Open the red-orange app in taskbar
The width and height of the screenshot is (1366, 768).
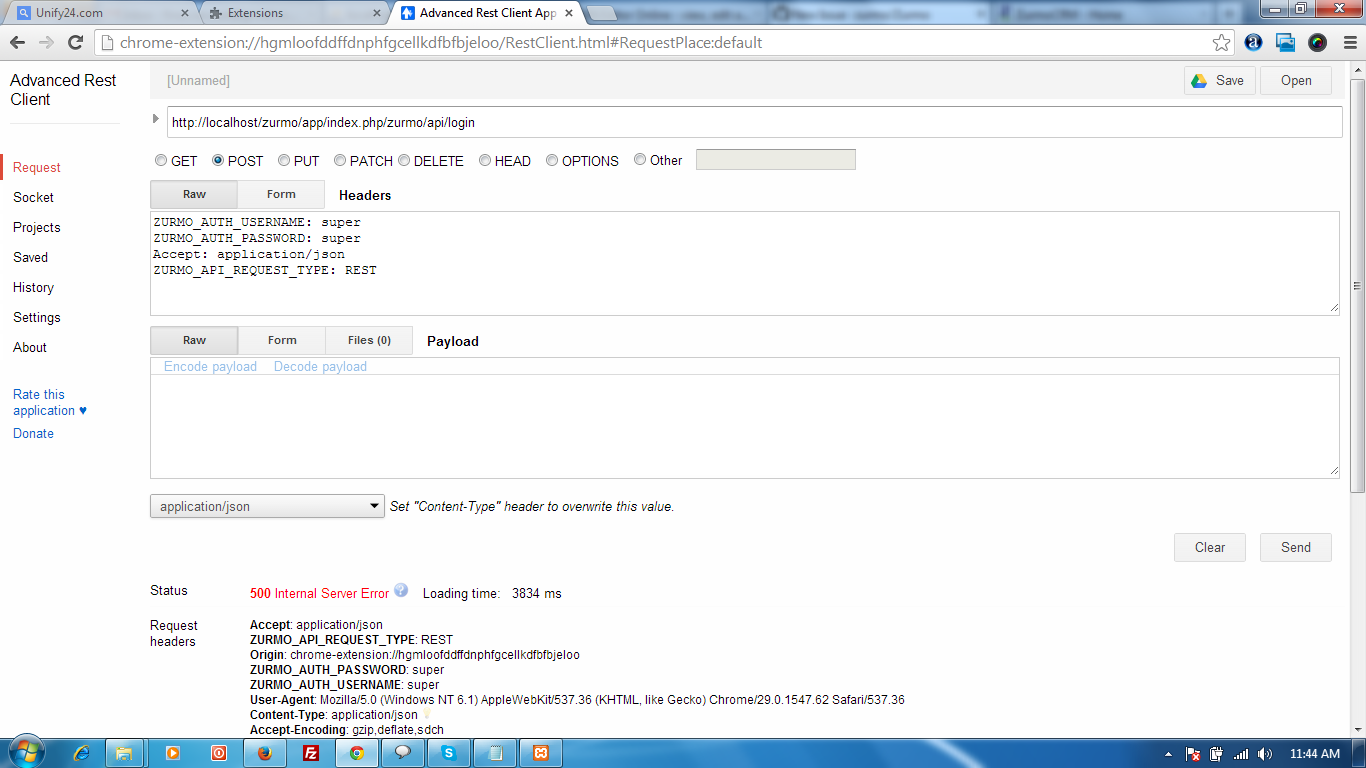pyautogui.click(x=218, y=753)
